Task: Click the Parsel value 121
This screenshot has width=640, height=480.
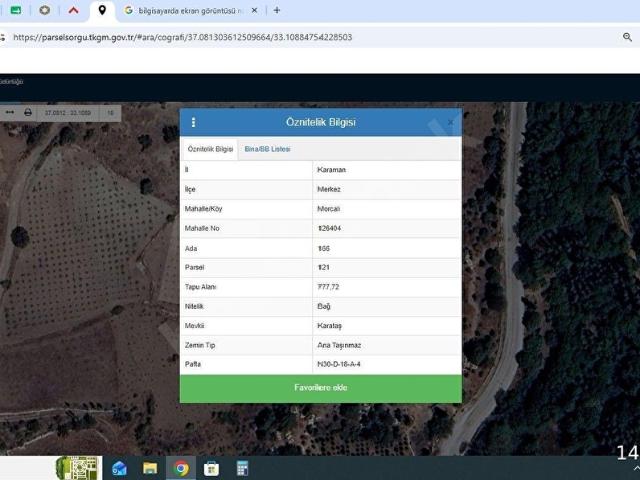Action: pos(323,267)
